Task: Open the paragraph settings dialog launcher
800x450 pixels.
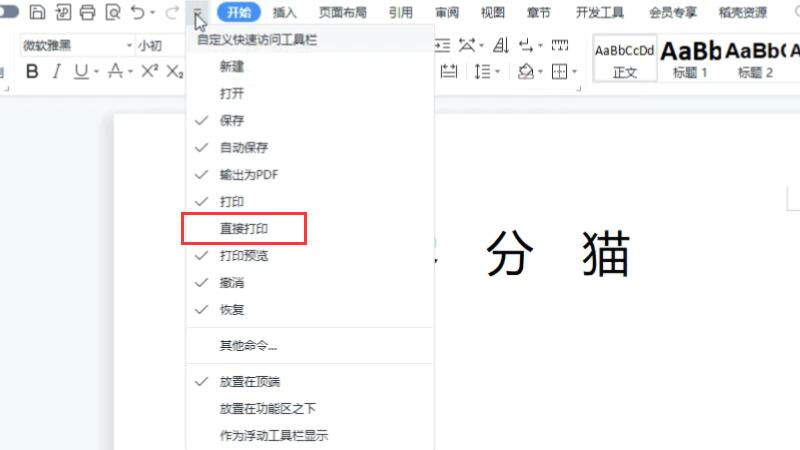Action: pyautogui.click(x=579, y=88)
